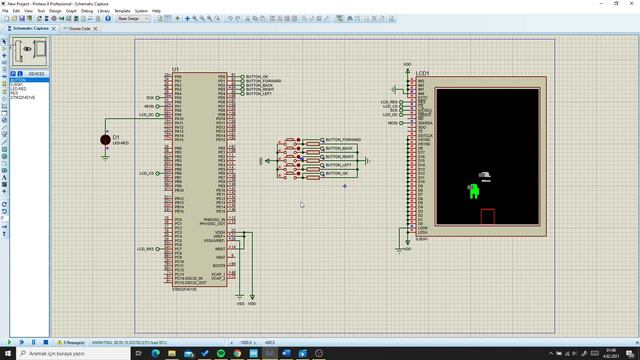Open Google Chrome from the taskbar
Viewport: 640px width, 360px height.
click(x=237, y=353)
